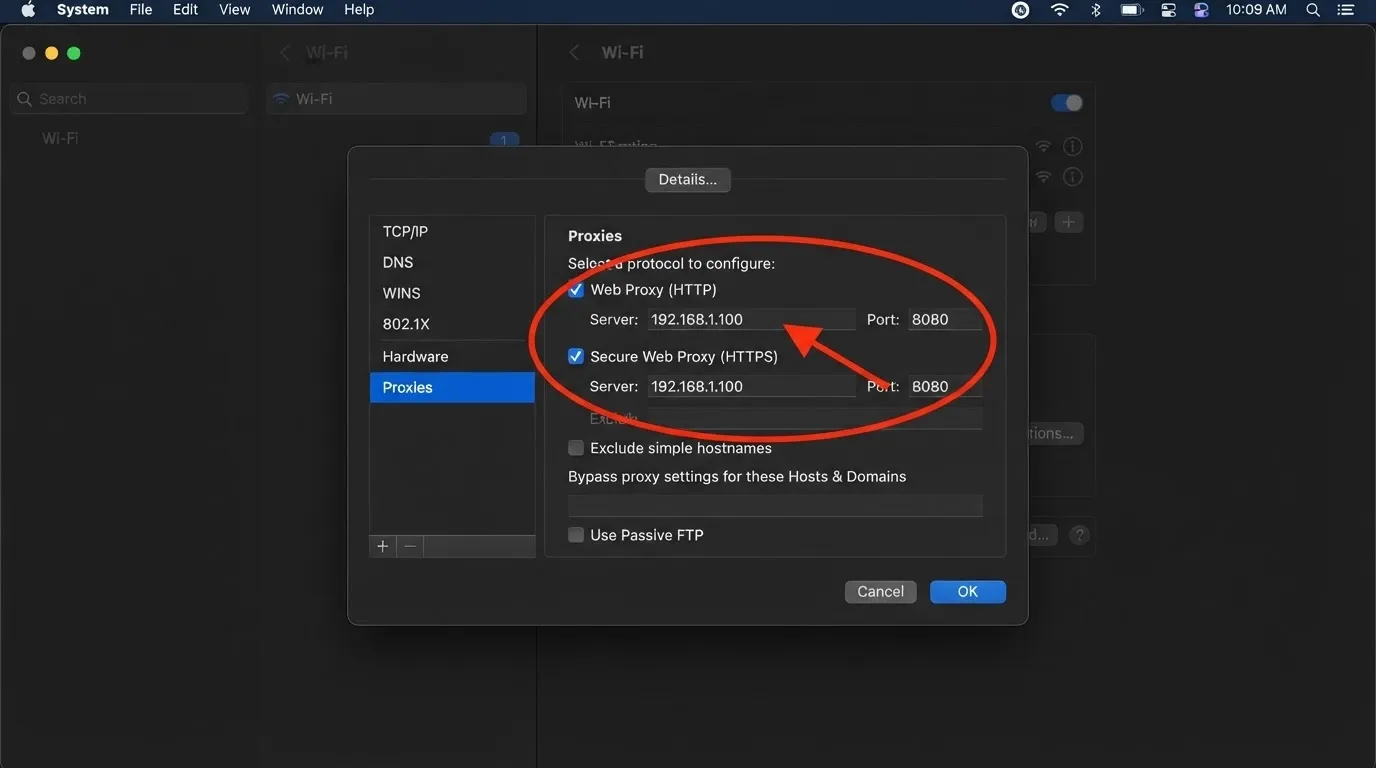The width and height of the screenshot is (1376, 768).
Task: Open the WINS tab
Action: coord(452,293)
